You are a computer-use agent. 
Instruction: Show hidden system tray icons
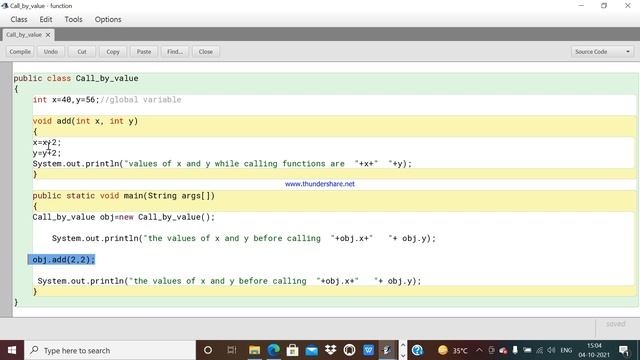click(x=479, y=350)
